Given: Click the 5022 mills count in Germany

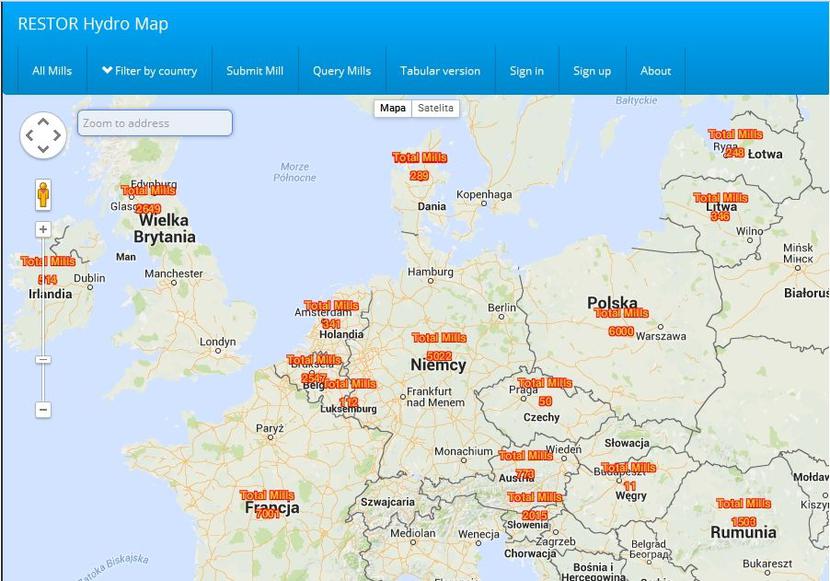Looking at the screenshot, I should point(439,356).
